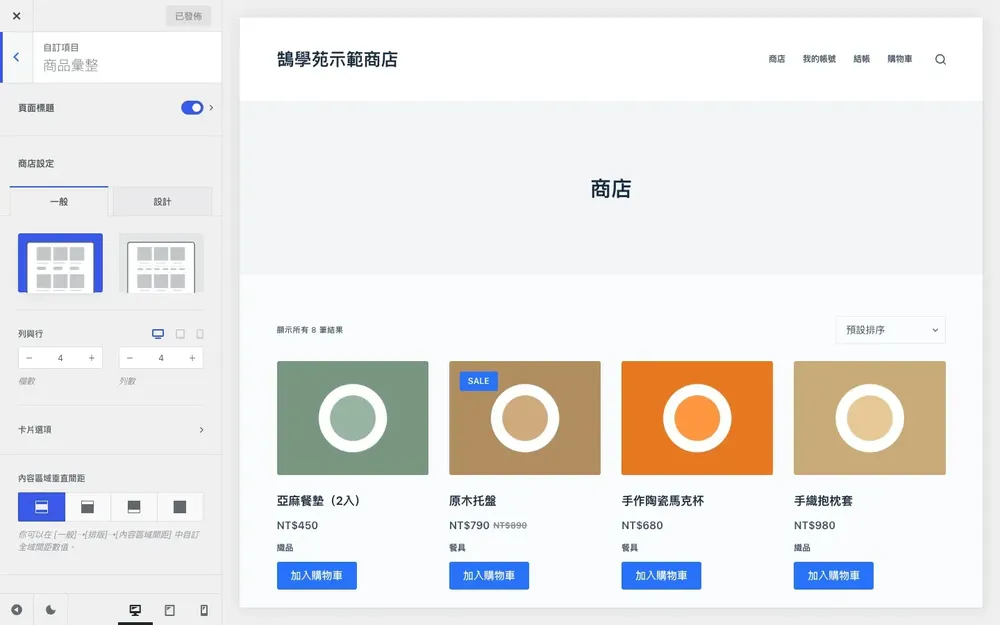
Task: Select the second layout thumbnail with dividers
Action: (161, 263)
